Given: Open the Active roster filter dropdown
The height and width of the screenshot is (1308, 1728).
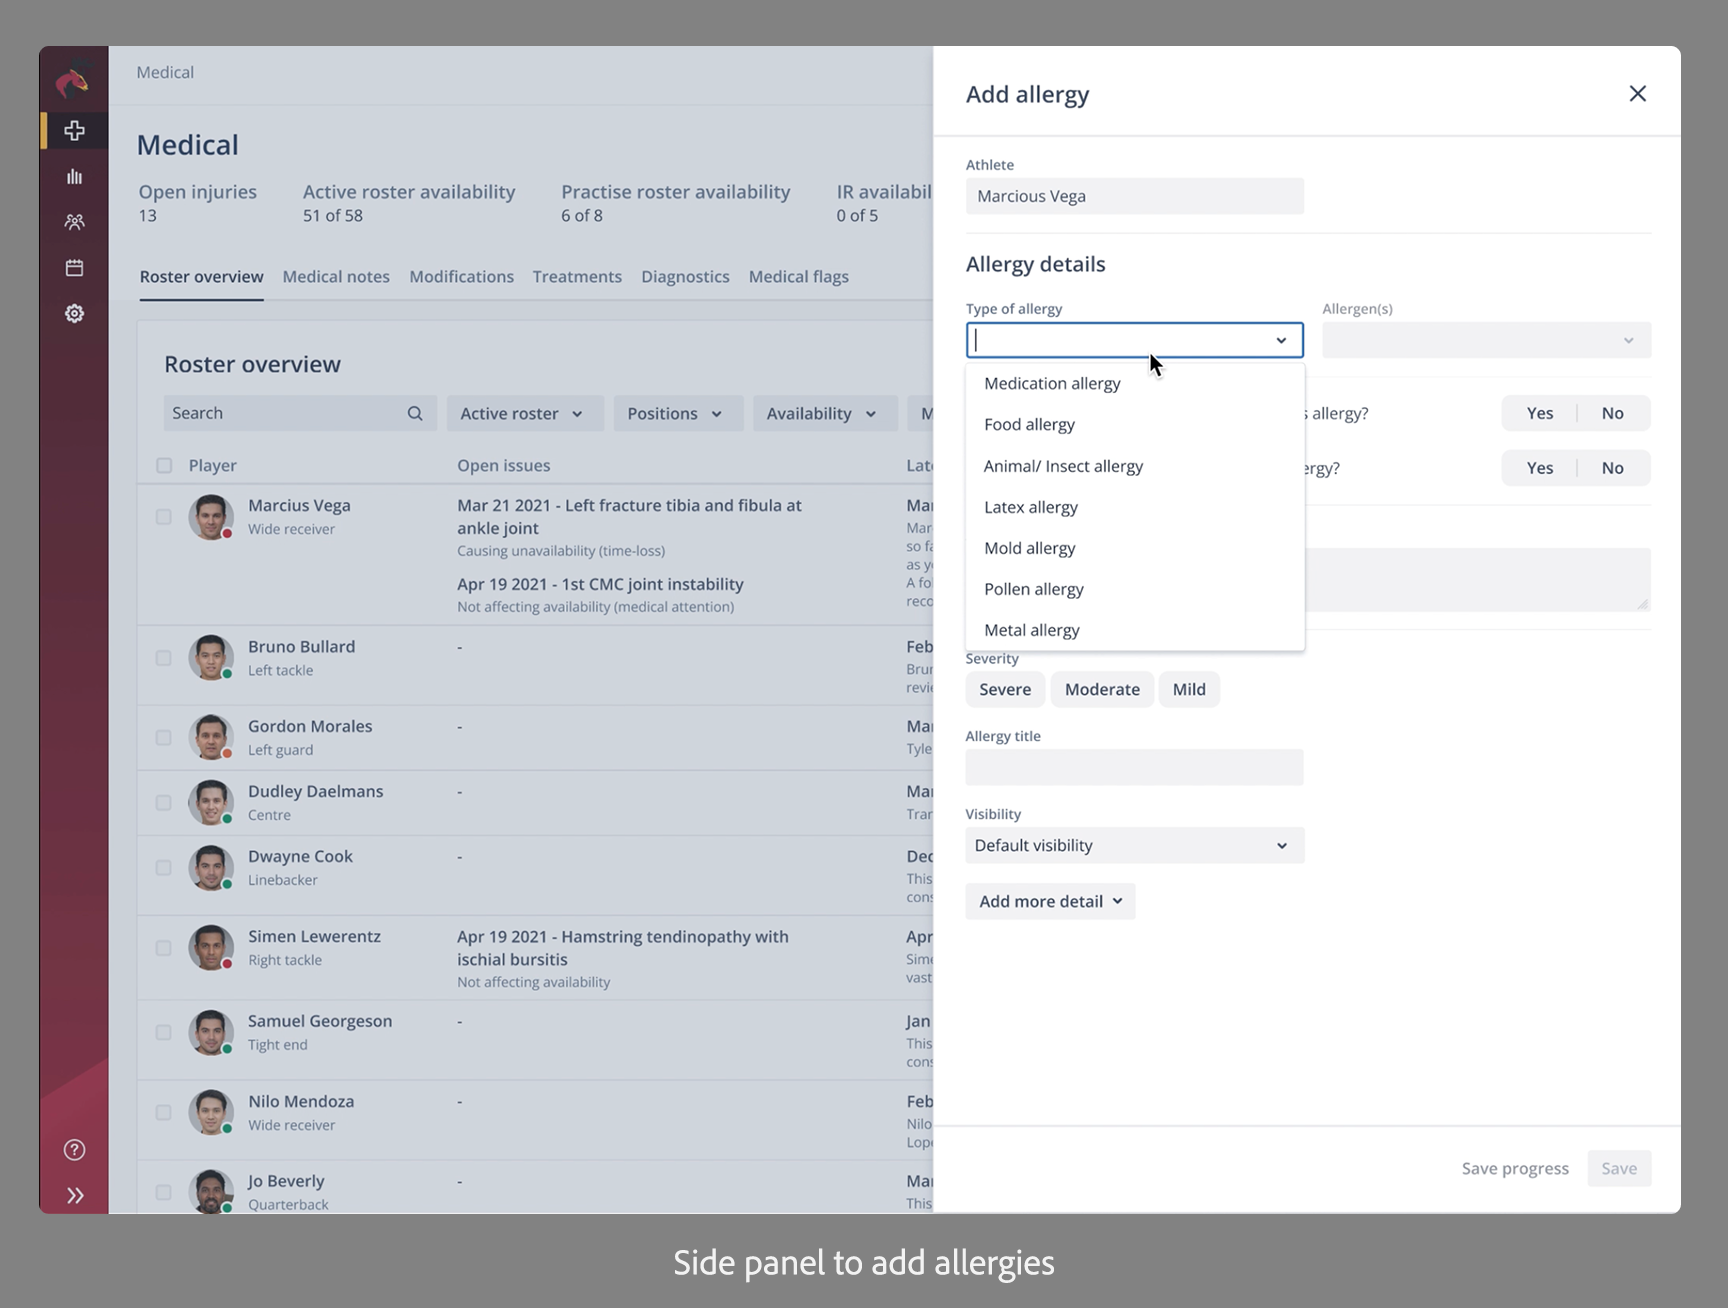Looking at the screenshot, I should coord(525,413).
